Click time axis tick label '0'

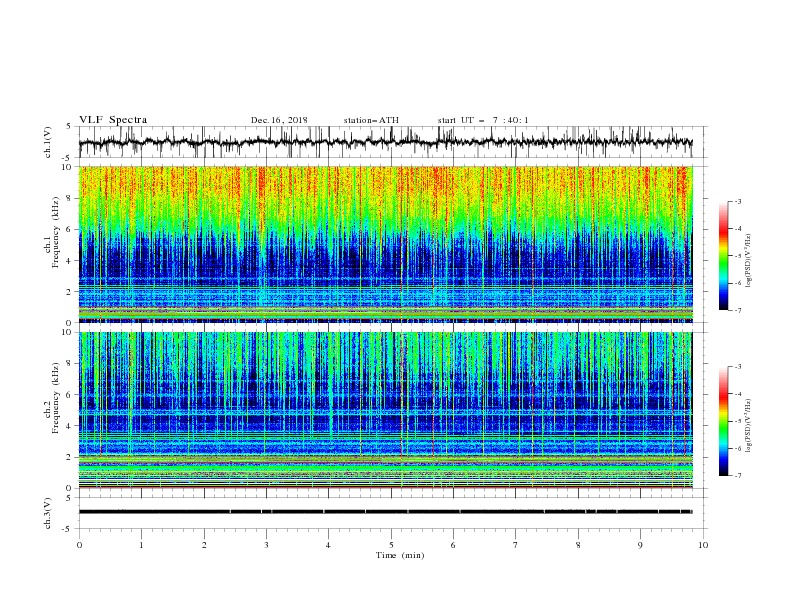coord(79,545)
